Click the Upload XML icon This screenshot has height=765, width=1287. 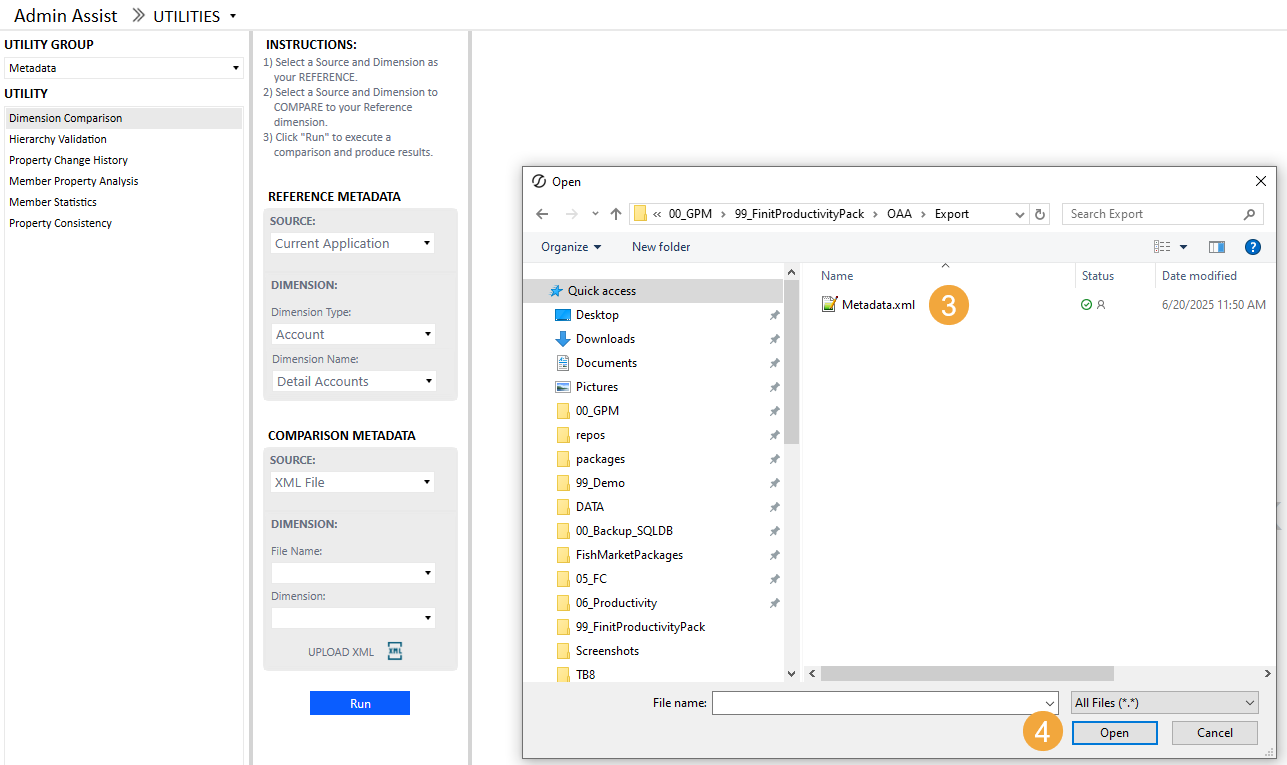click(x=394, y=651)
